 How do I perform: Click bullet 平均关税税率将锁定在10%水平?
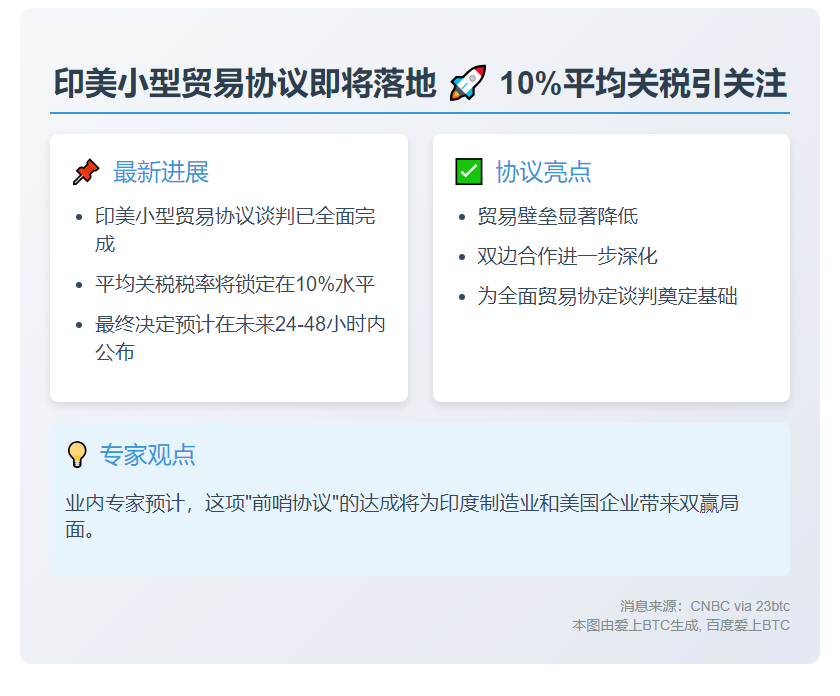tap(235, 284)
